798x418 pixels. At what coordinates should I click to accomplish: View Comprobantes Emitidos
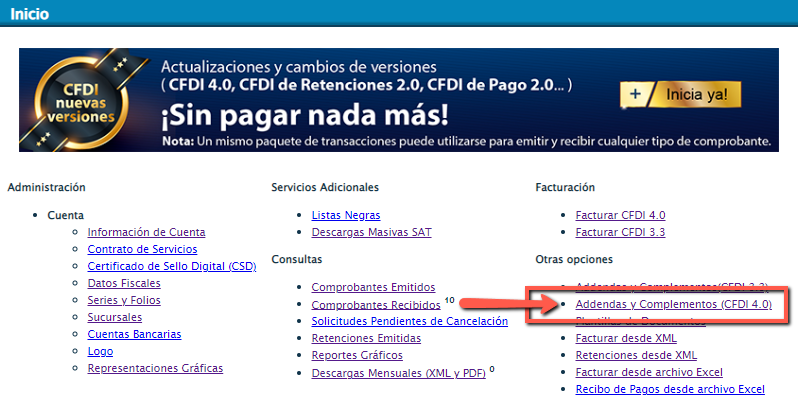coord(373,287)
